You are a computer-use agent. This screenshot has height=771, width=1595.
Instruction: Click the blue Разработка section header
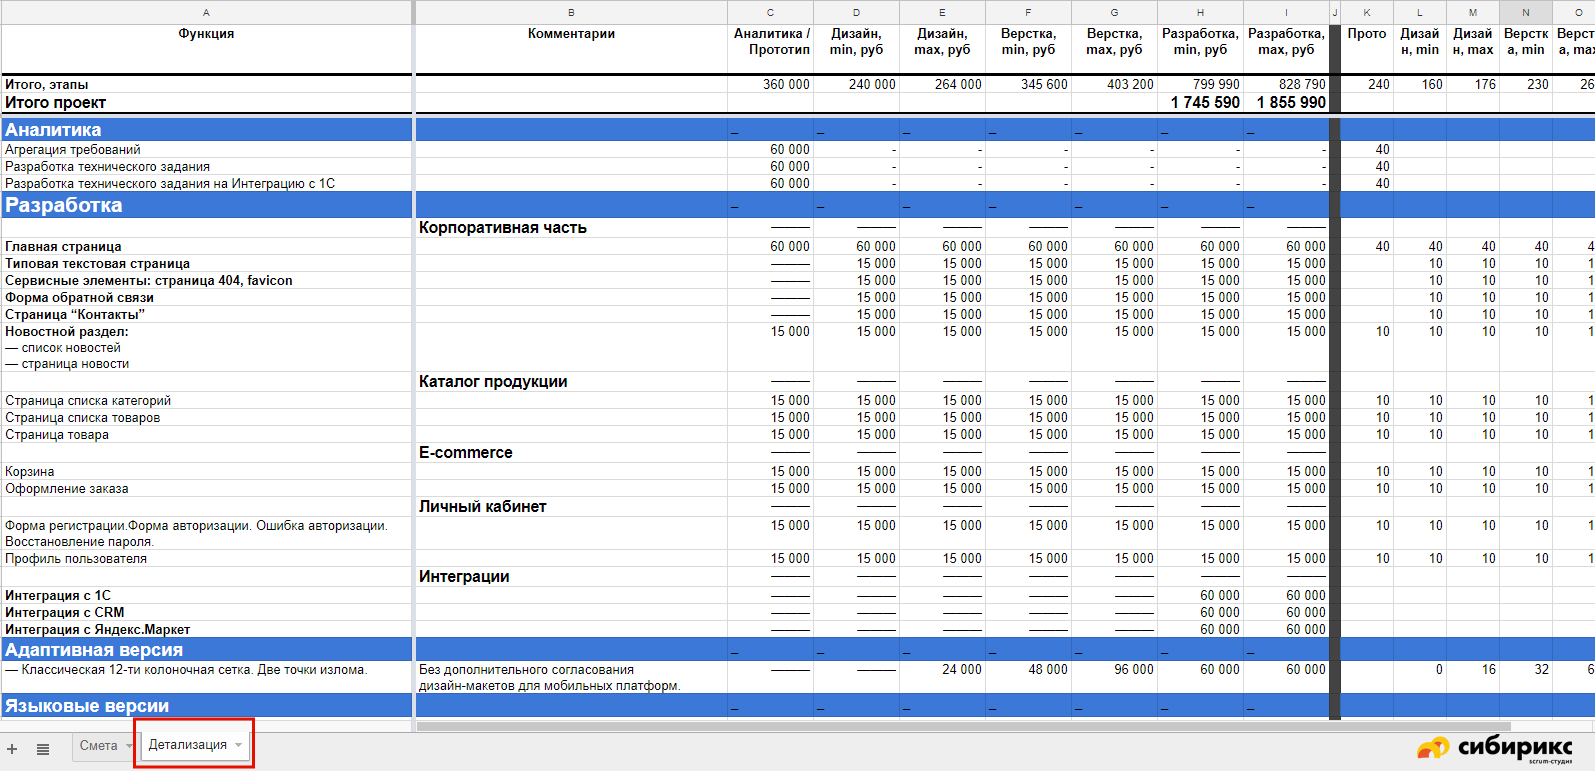tap(206, 205)
